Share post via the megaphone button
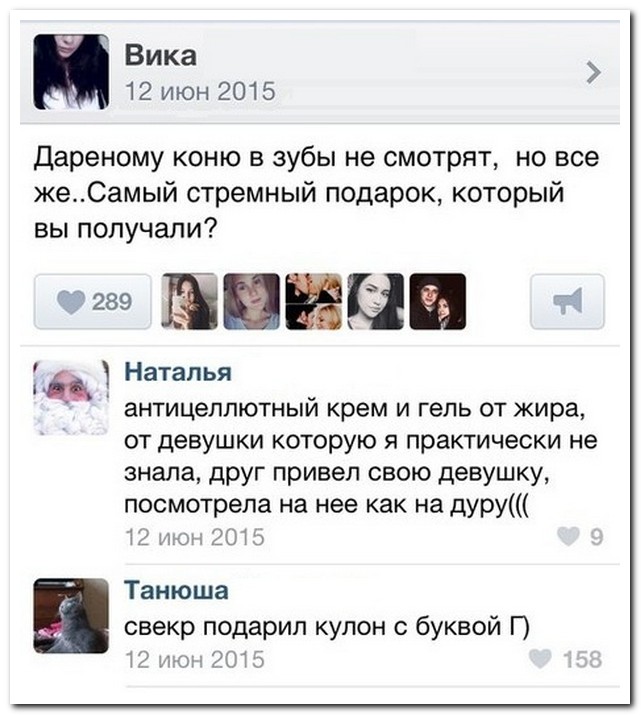641x715 pixels. point(567,301)
